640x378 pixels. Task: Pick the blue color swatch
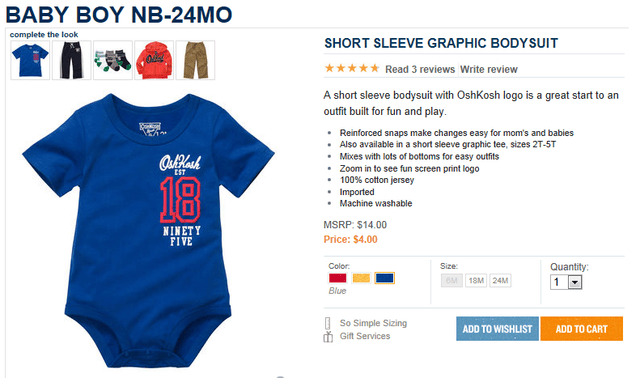[x=384, y=278]
